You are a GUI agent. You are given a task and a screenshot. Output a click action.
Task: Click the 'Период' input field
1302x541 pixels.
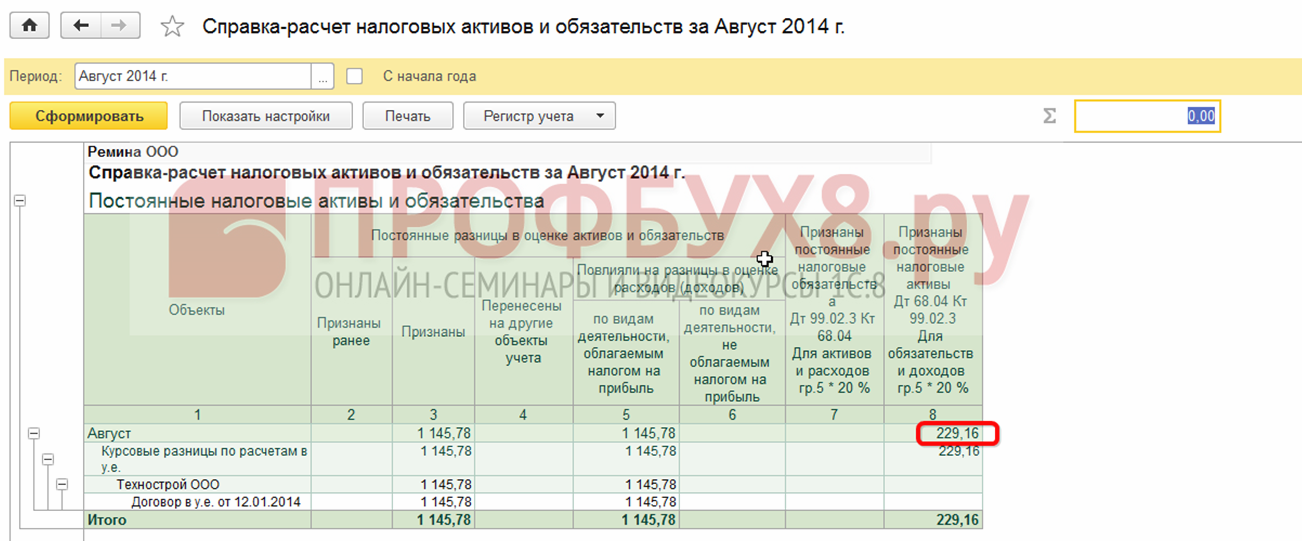tap(192, 76)
